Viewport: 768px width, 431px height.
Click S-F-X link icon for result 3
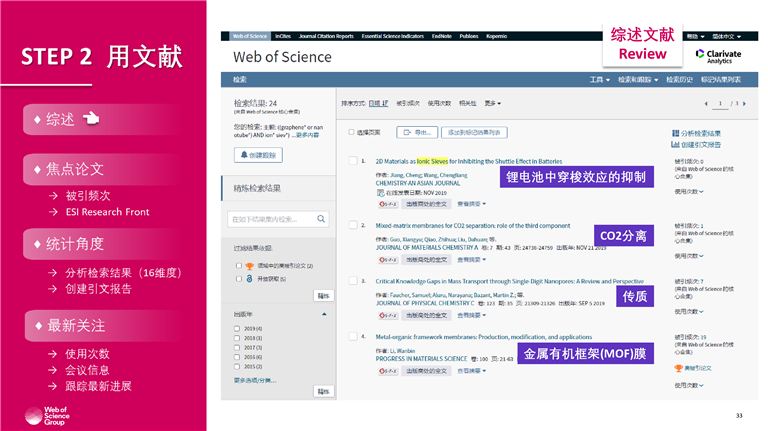388,315
